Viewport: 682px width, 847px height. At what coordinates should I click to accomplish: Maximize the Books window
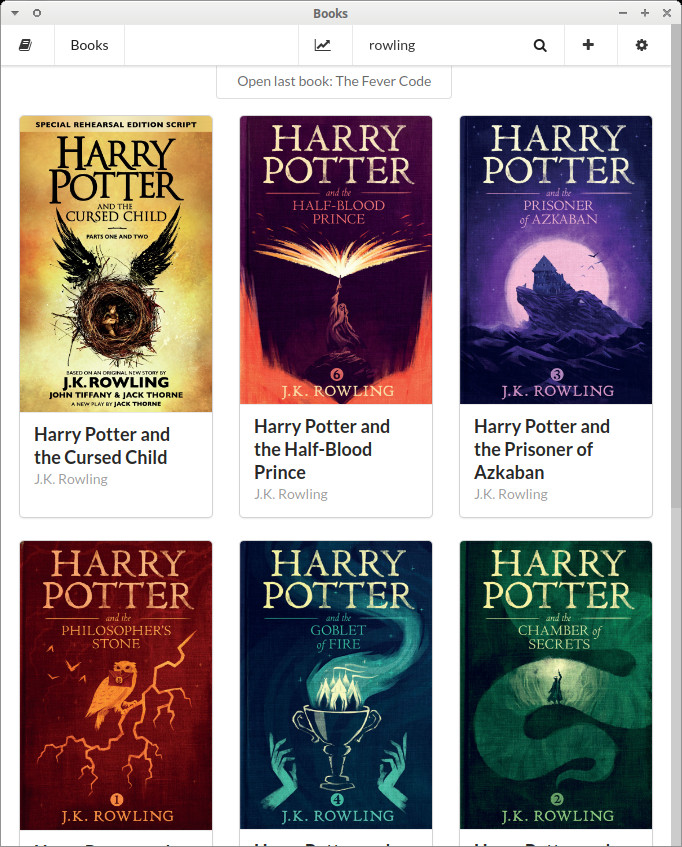tap(645, 13)
